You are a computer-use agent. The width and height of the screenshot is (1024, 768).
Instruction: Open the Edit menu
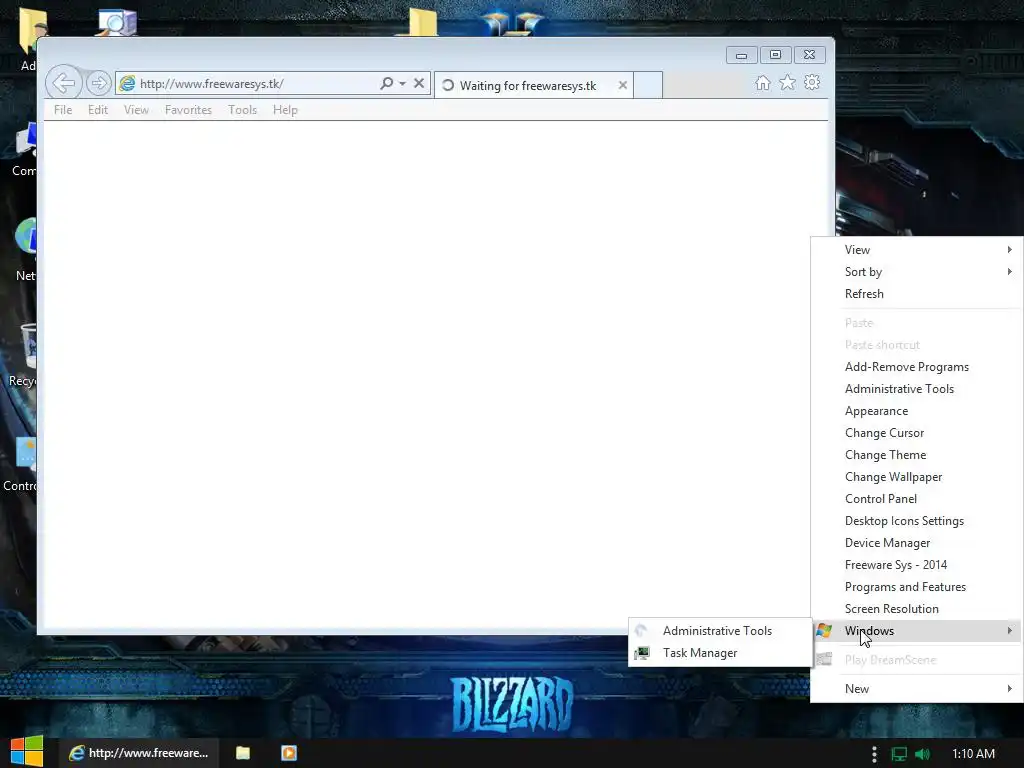coord(98,110)
